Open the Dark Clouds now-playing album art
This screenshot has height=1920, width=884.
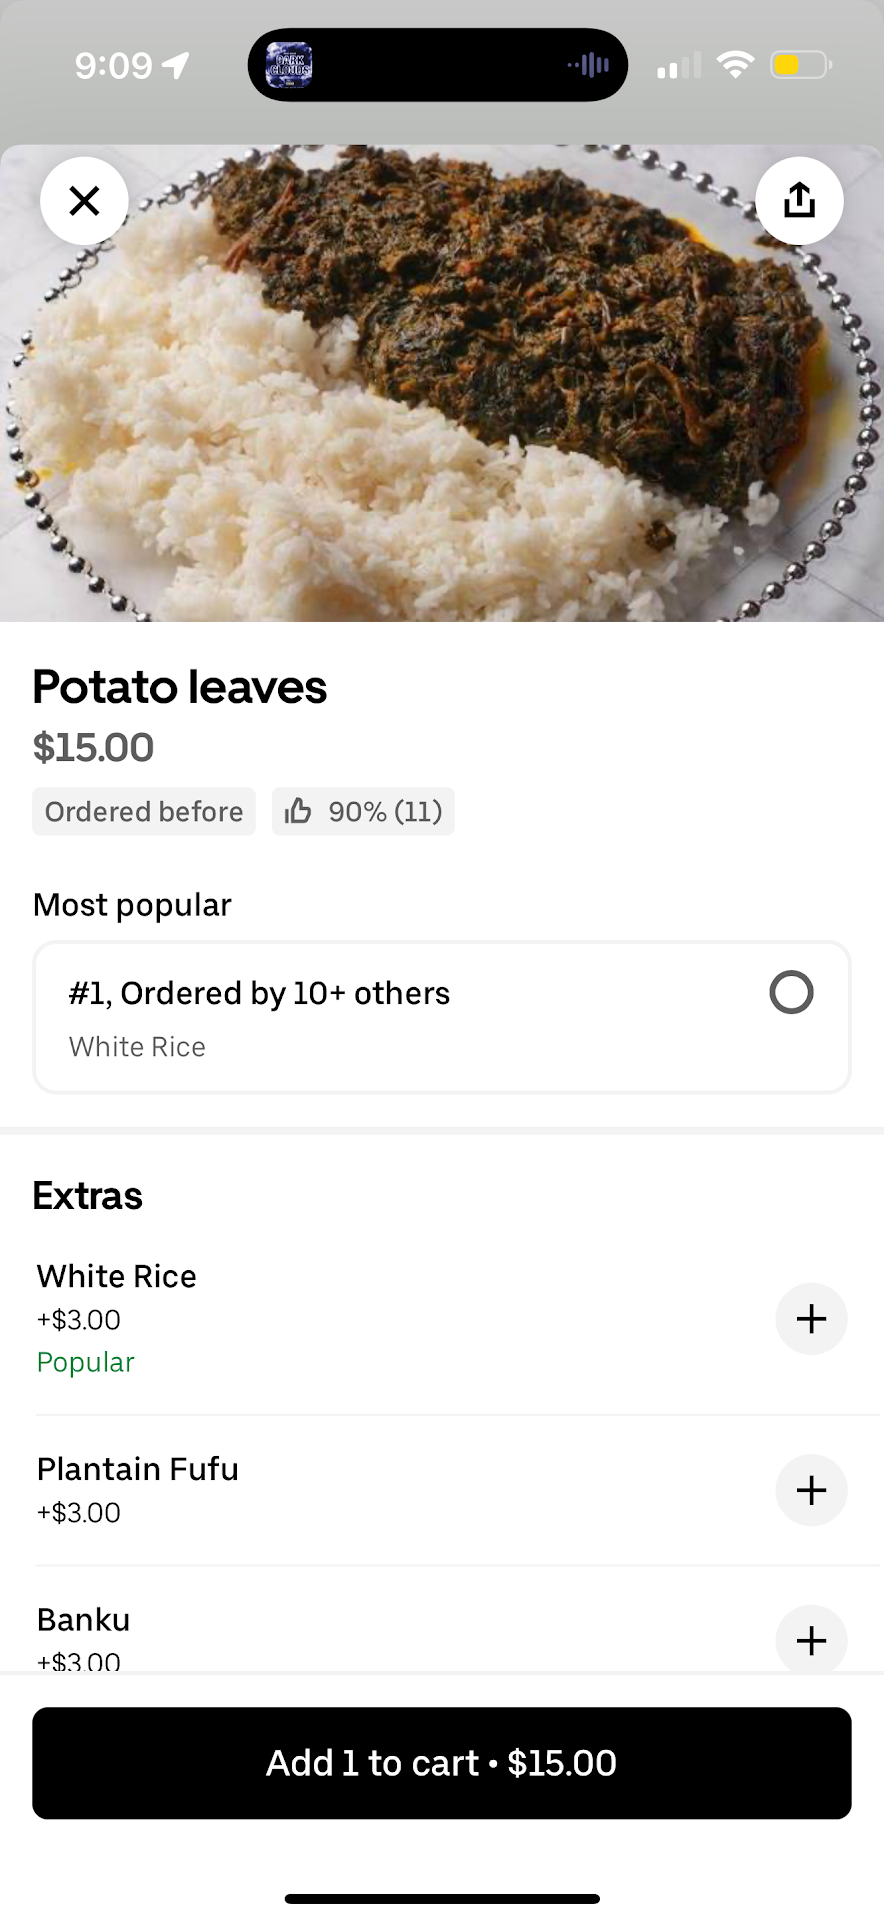pos(290,66)
